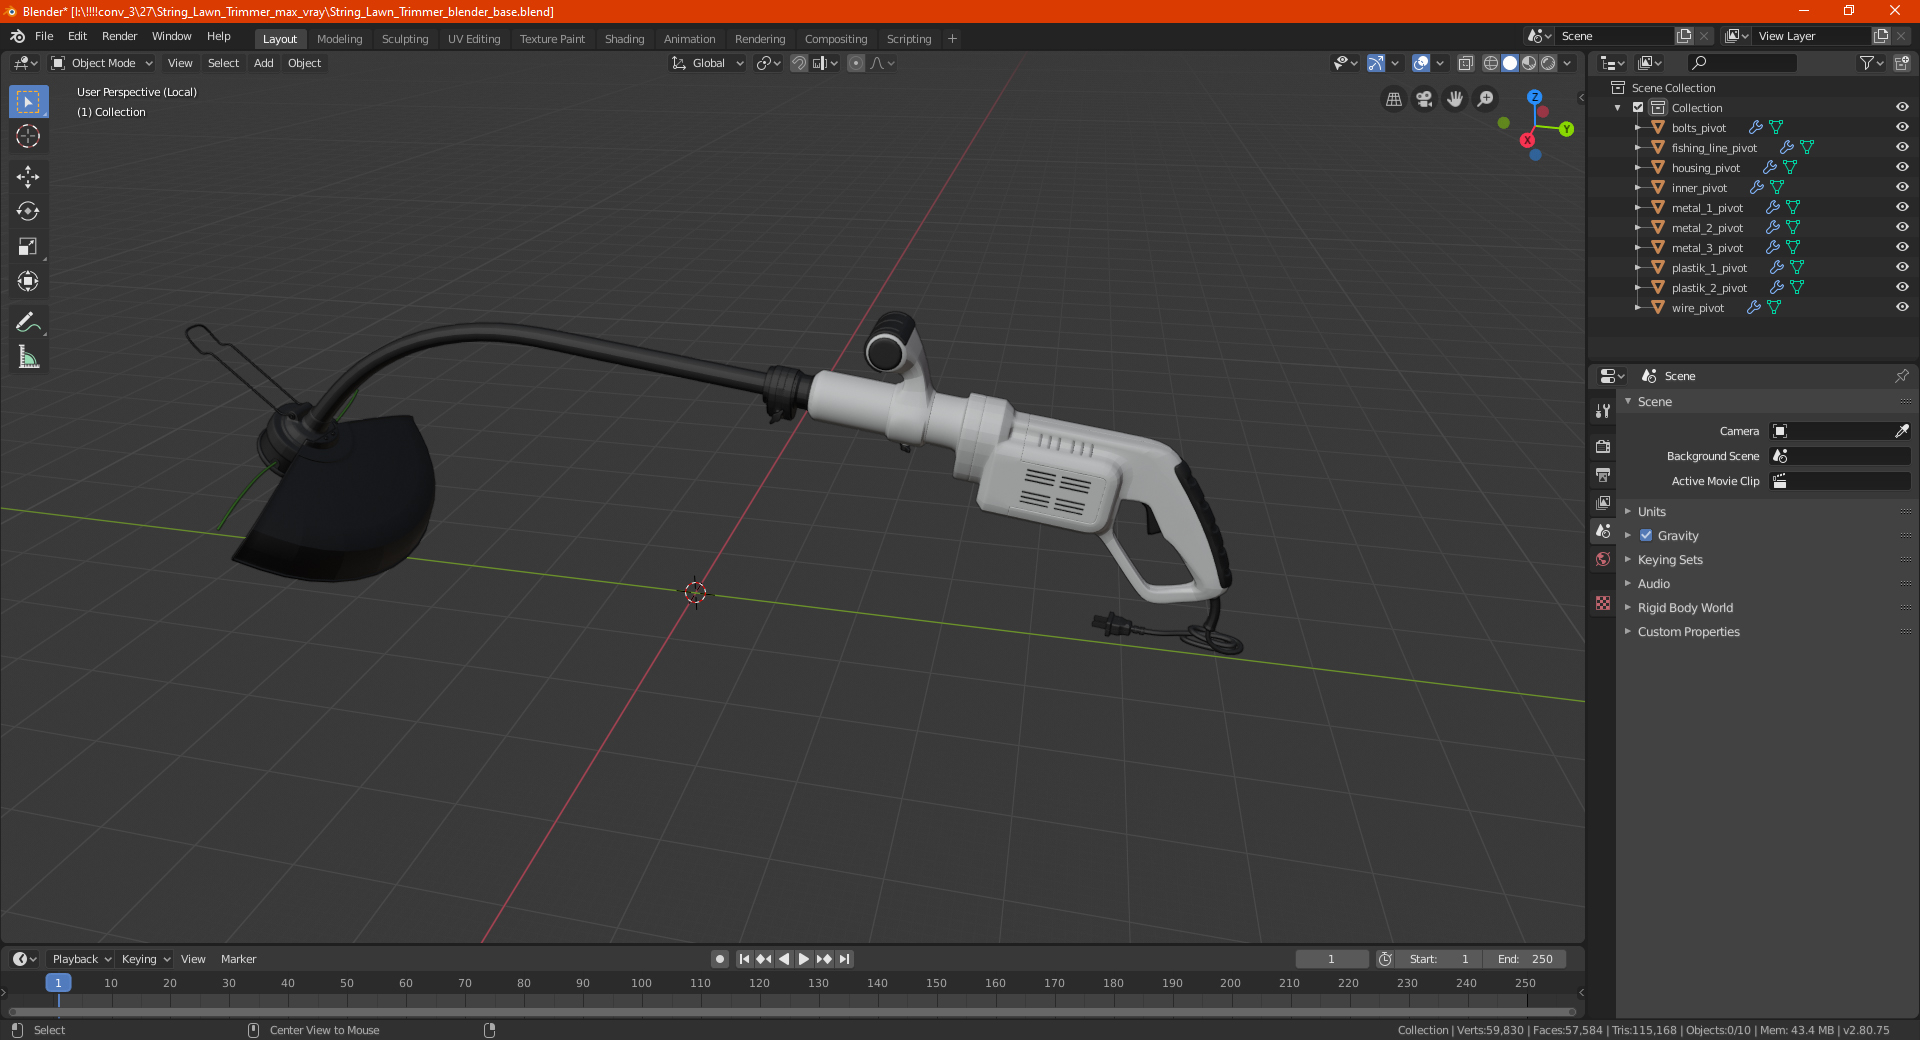Select the Transform tool
1920x1040 pixels.
coord(28,282)
